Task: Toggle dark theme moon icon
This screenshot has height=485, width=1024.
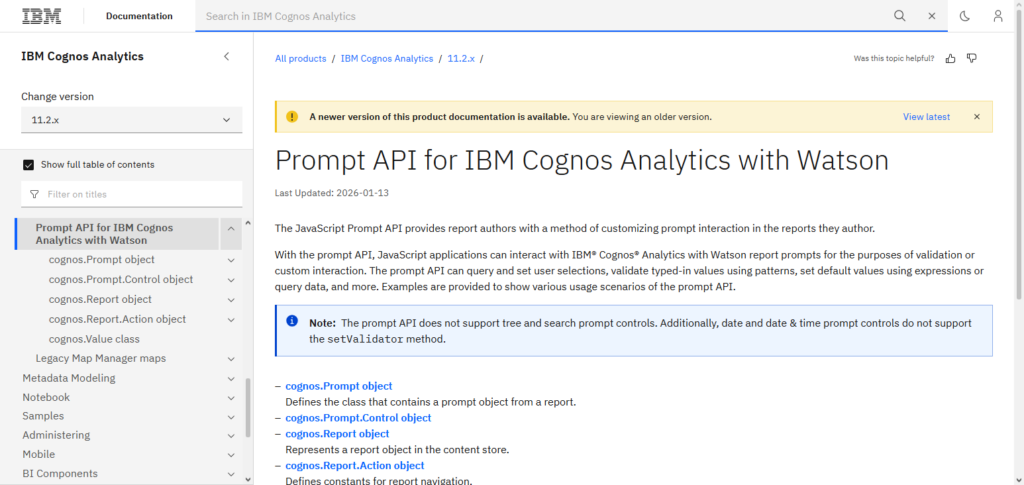Action: point(965,16)
